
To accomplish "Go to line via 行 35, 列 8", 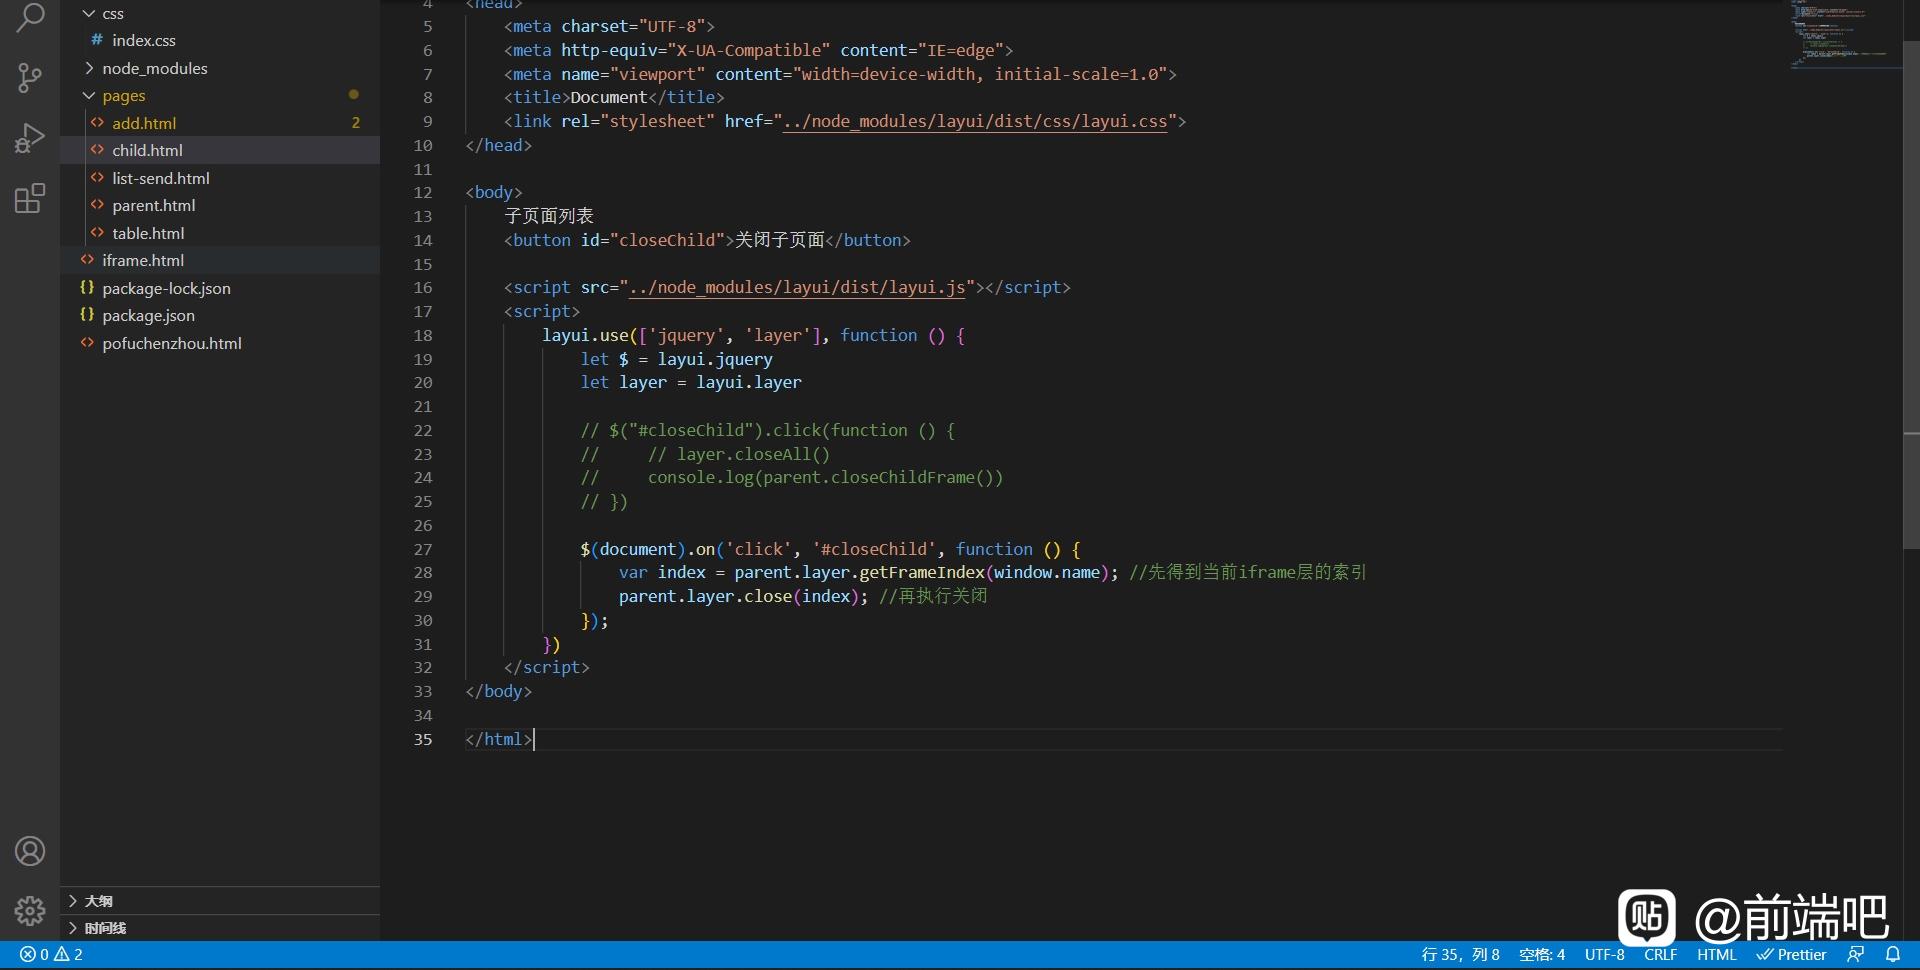I will click(1460, 955).
